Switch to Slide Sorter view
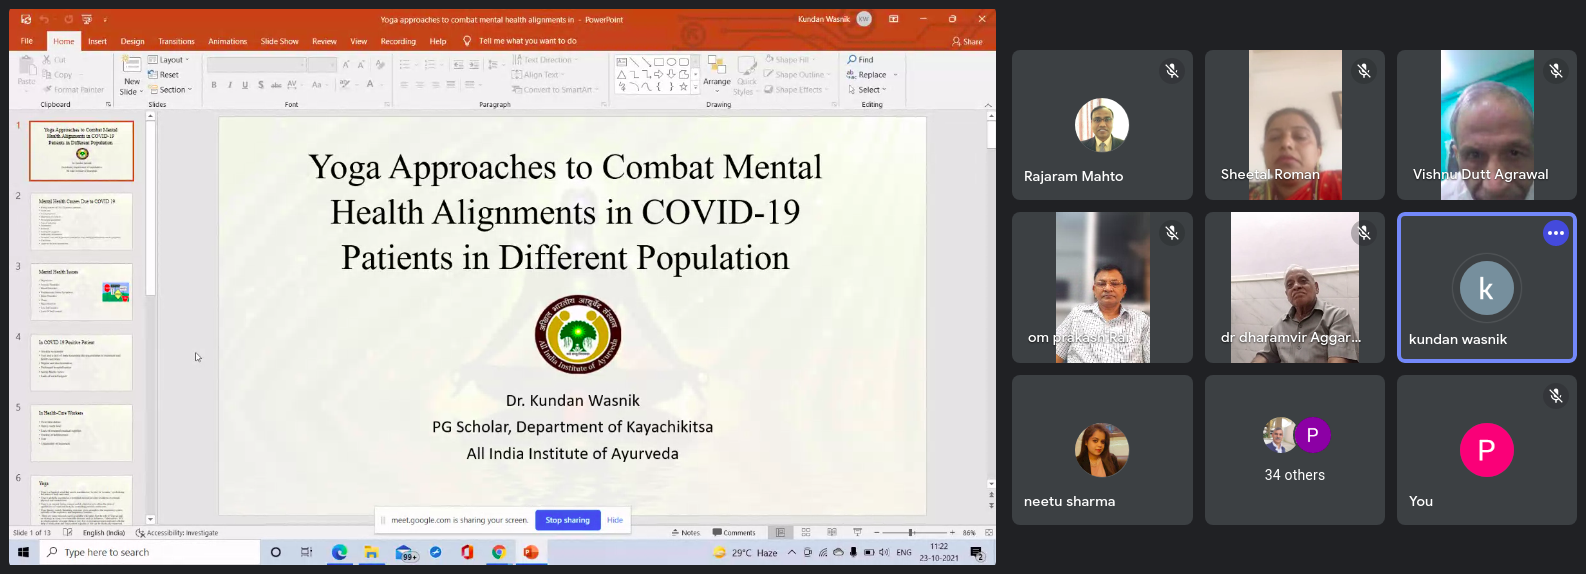The image size is (1586, 574). coord(806,533)
